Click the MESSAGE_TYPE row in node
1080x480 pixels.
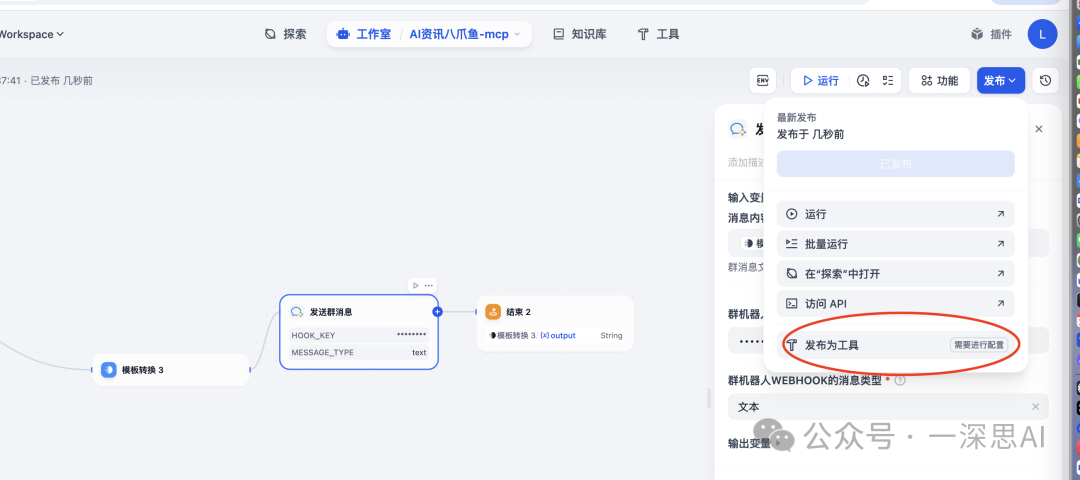(x=359, y=353)
